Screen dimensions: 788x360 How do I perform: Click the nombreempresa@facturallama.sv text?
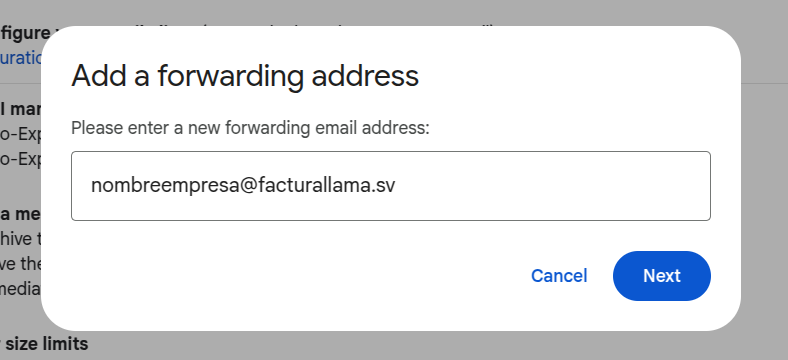tap(243, 185)
